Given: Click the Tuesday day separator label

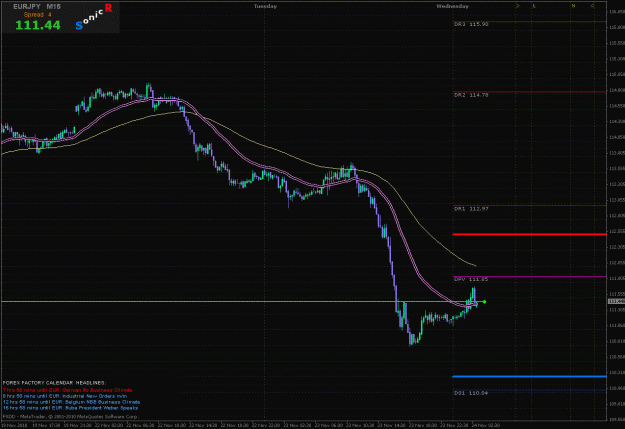Looking at the screenshot, I should [x=265, y=6].
